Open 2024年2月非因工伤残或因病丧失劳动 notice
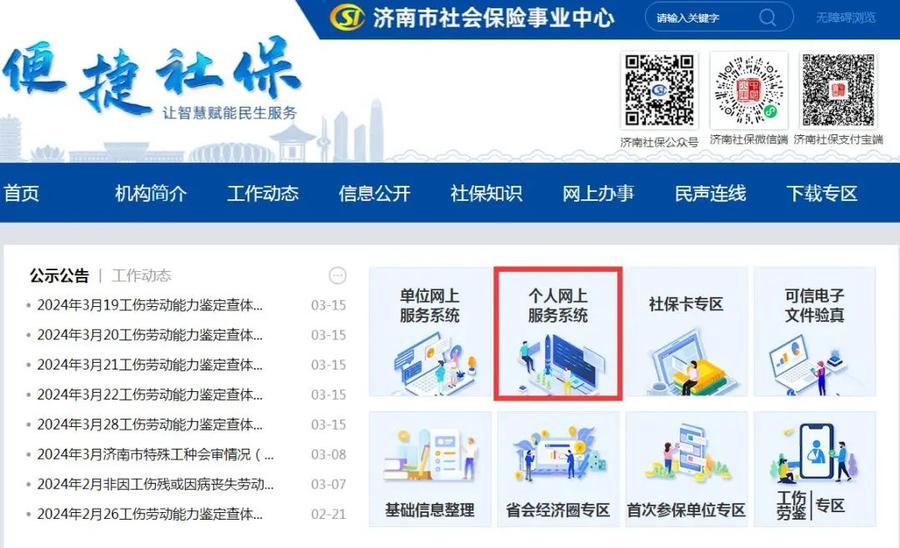 click(155, 484)
